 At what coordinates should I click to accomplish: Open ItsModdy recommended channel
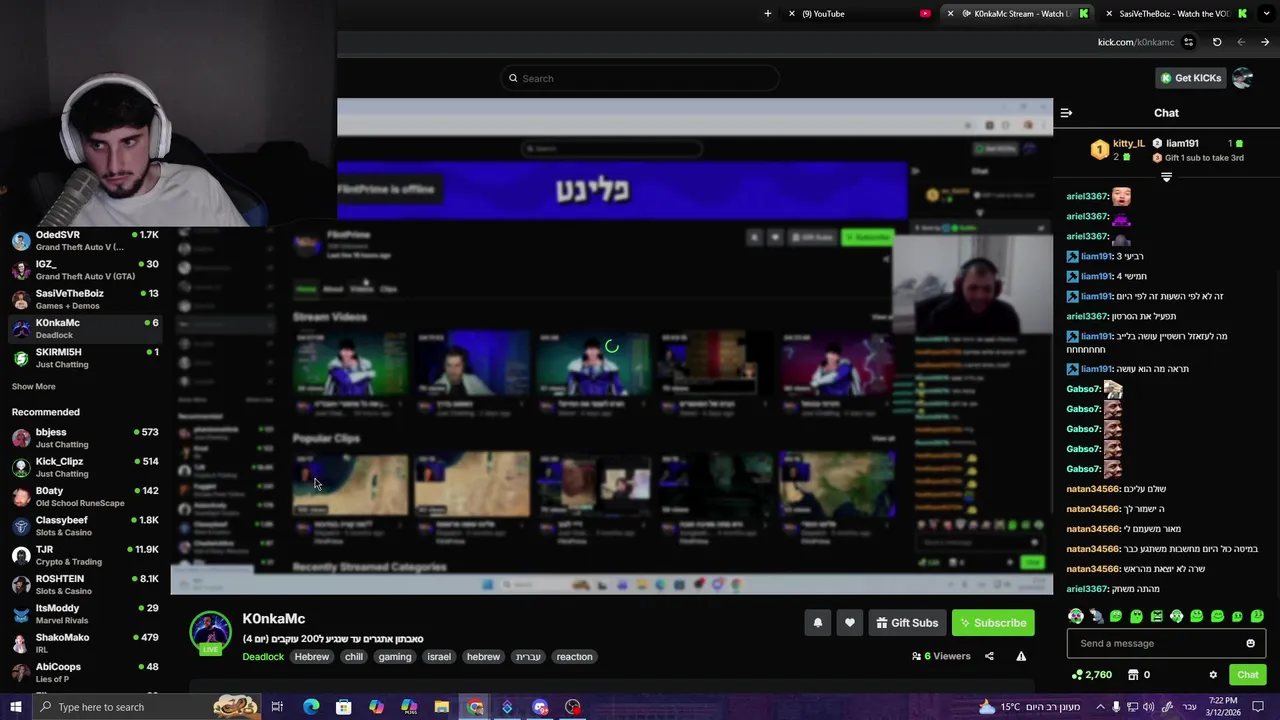tap(85, 614)
